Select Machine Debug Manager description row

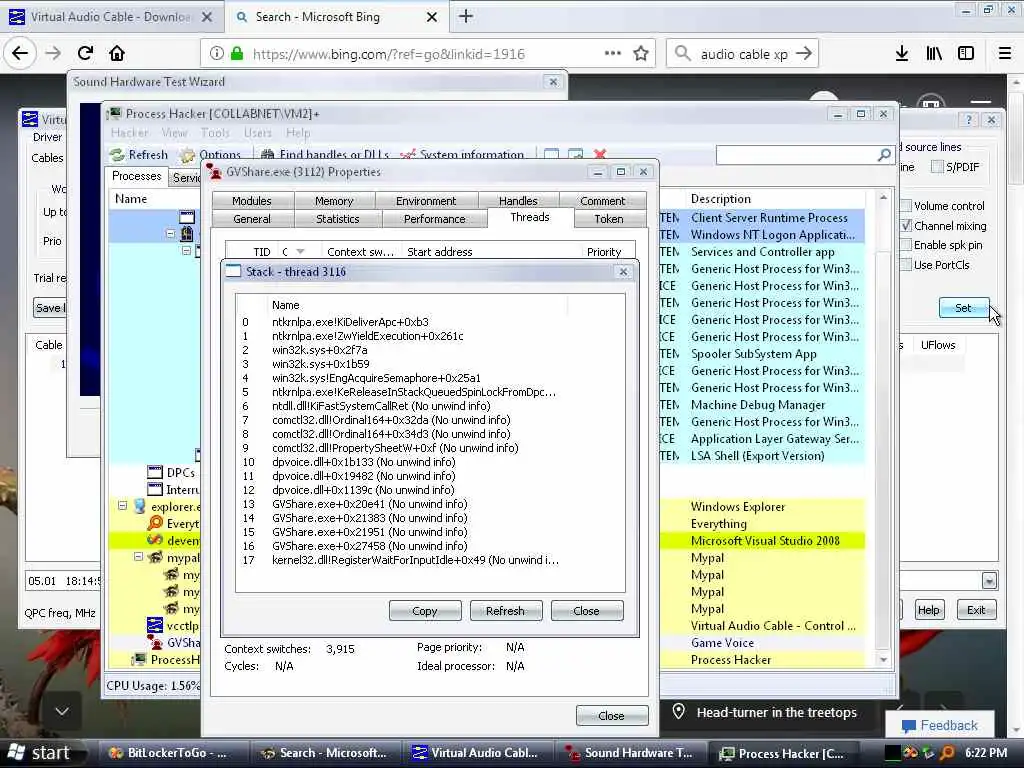tap(758, 405)
